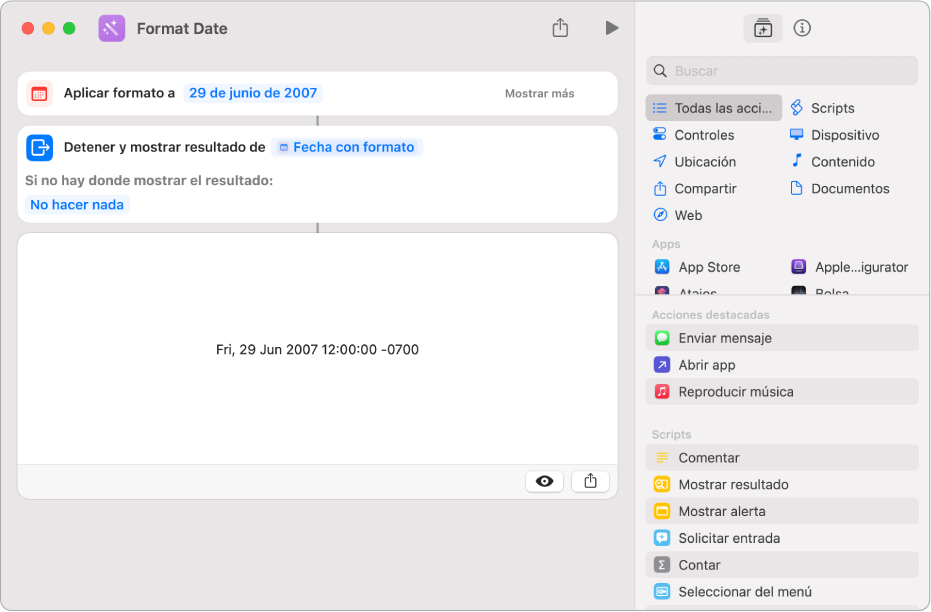Click the calendar icon of Aplicar formato action
The image size is (931, 612).
pyautogui.click(x=39, y=94)
